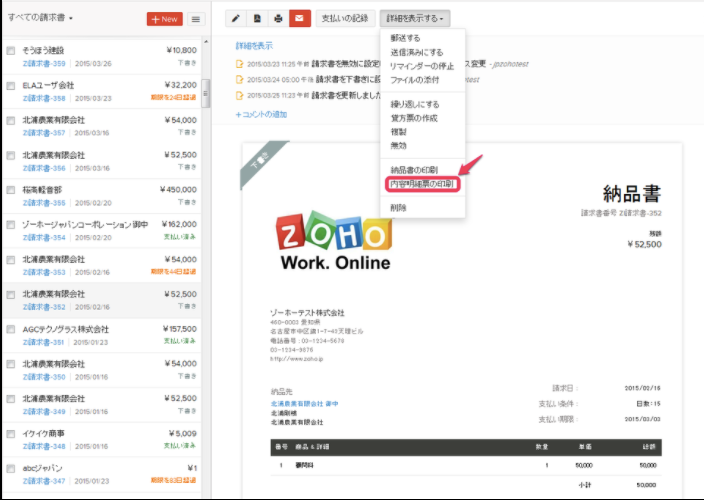Collapse the 詳細を表示する dropdown button
Viewport: 704px width, 500px height.
(414, 18)
